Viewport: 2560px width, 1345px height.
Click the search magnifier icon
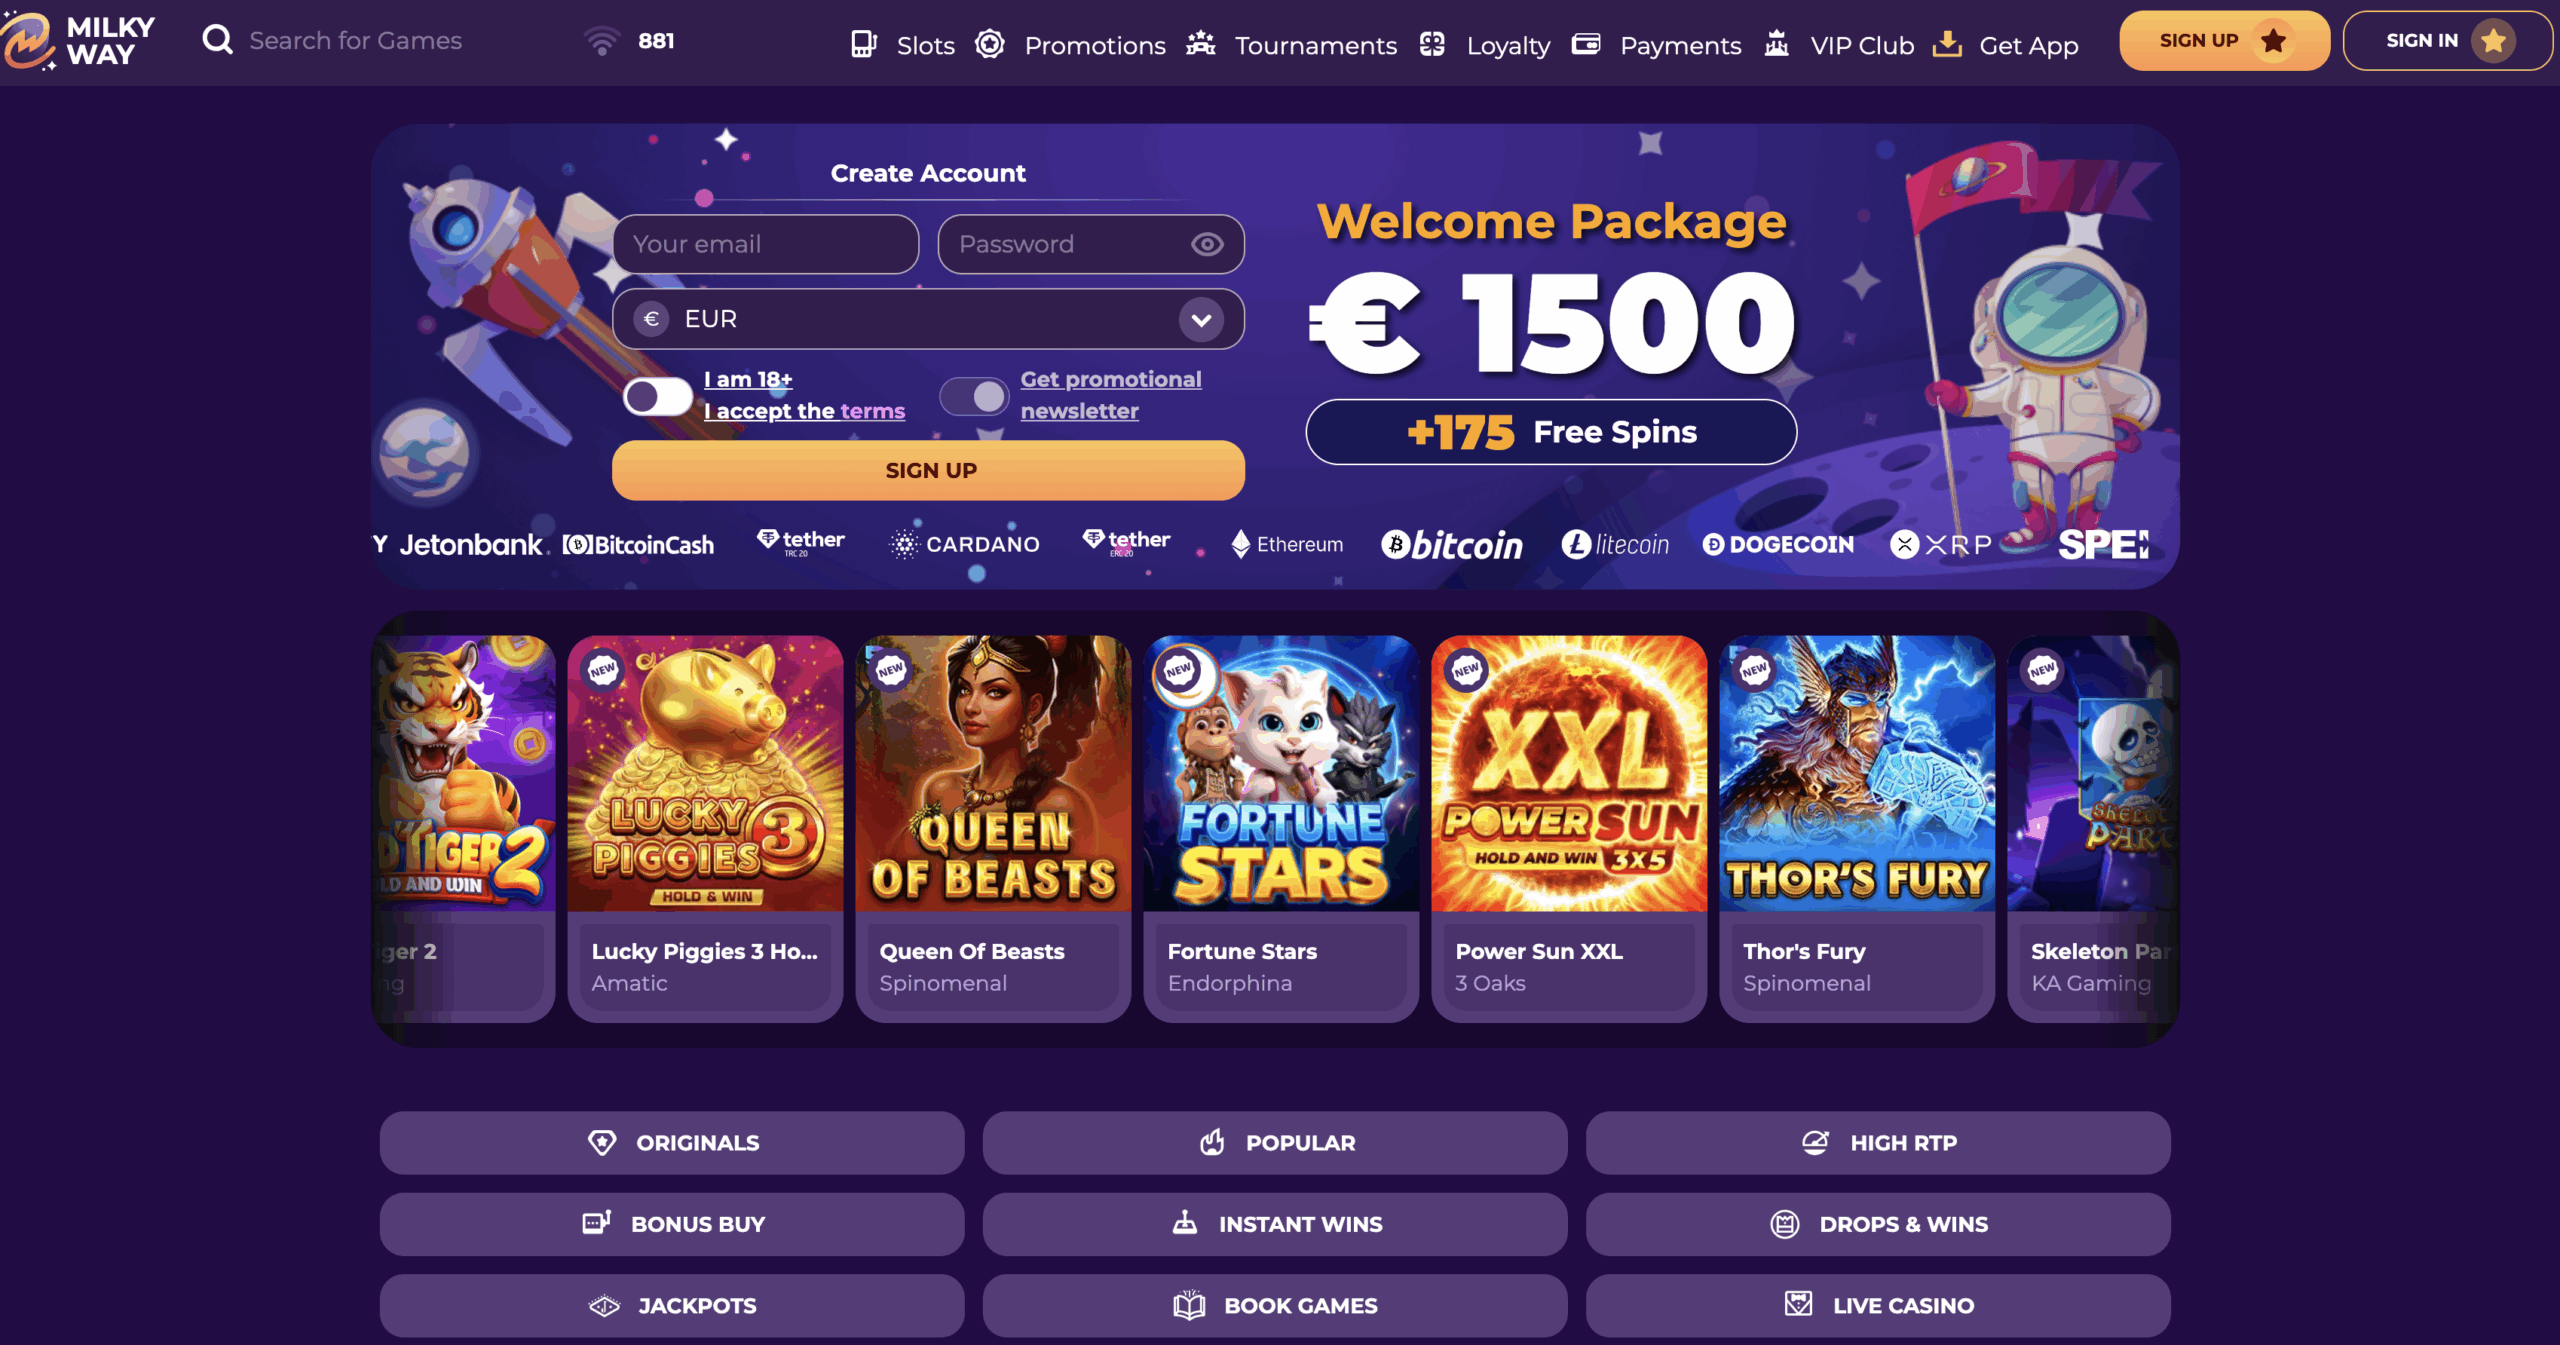pyautogui.click(x=217, y=40)
